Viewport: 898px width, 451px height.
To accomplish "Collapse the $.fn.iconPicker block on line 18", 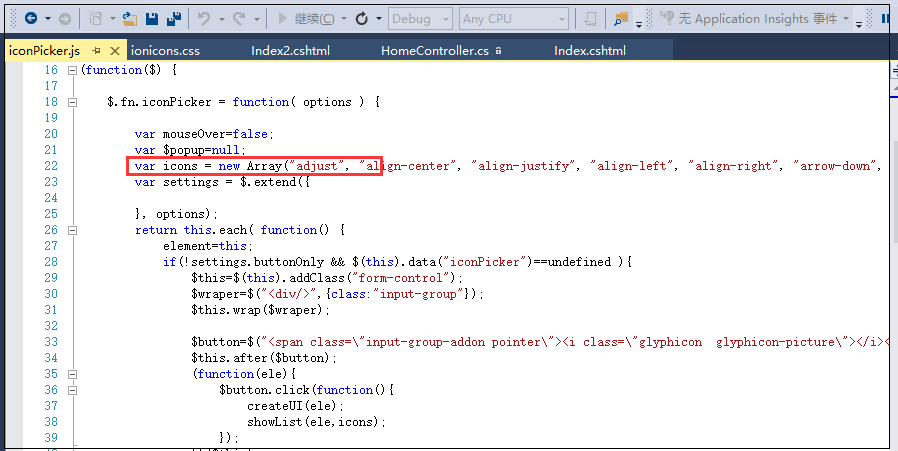I will (x=71, y=102).
